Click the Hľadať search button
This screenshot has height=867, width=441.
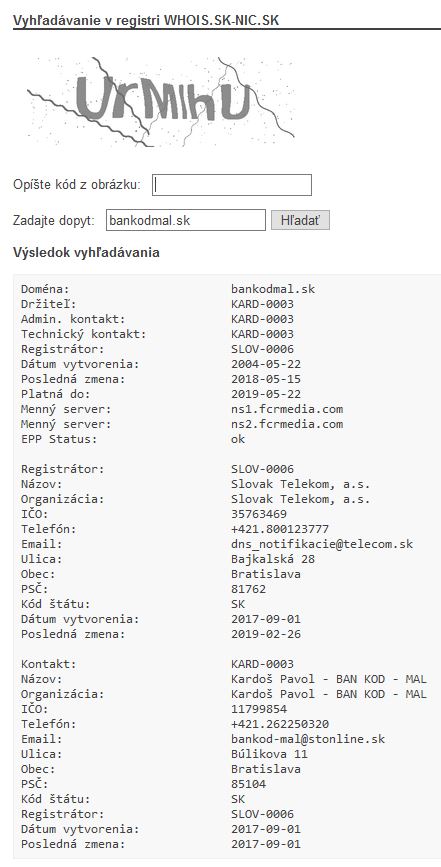(x=300, y=220)
